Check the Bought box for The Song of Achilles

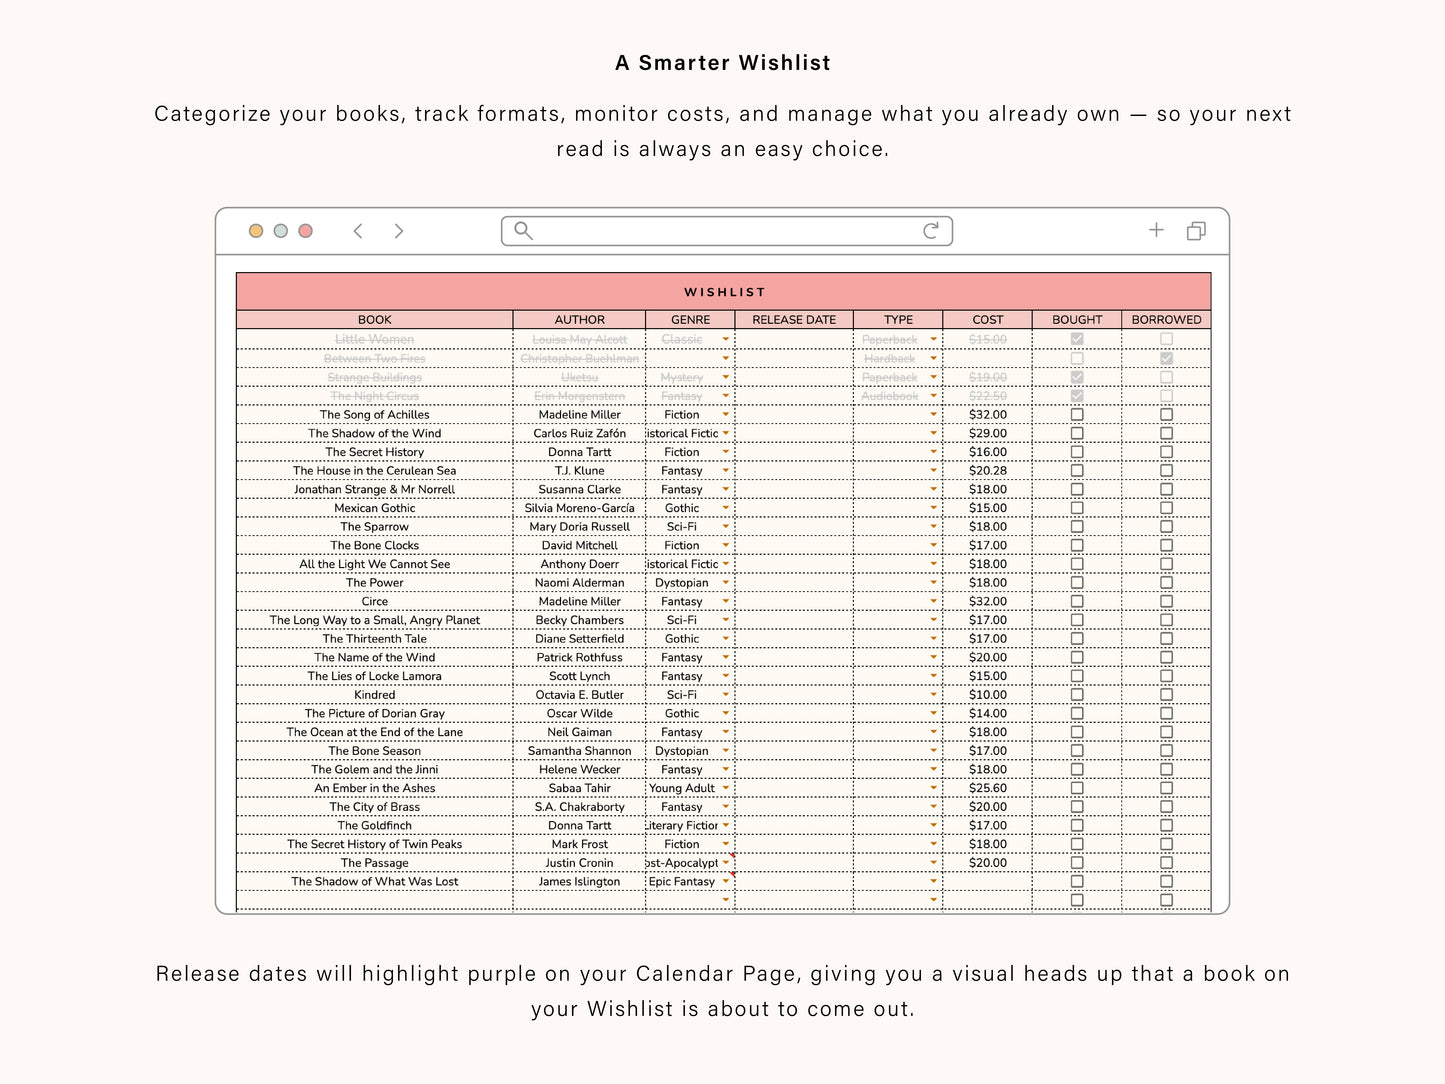(1077, 414)
